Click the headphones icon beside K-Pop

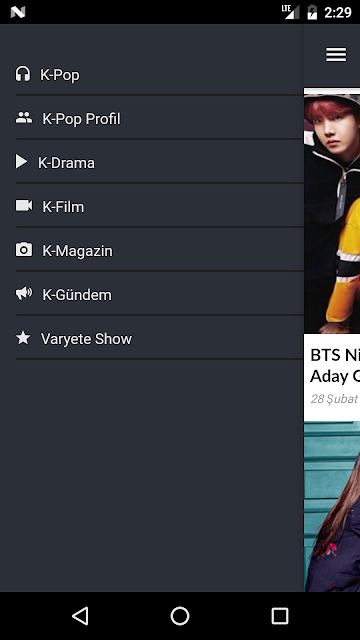click(23, 74)
